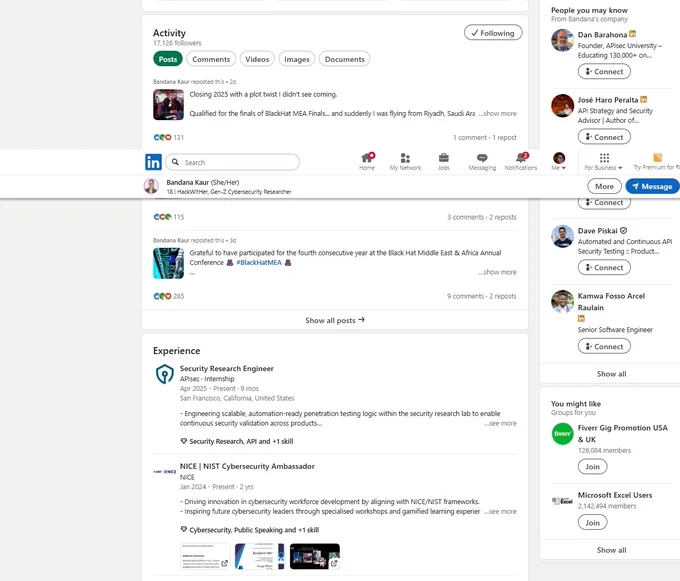The image size is (680, 581).
Task: Connect with José Haro Peralta
Action: coord(604,137)
